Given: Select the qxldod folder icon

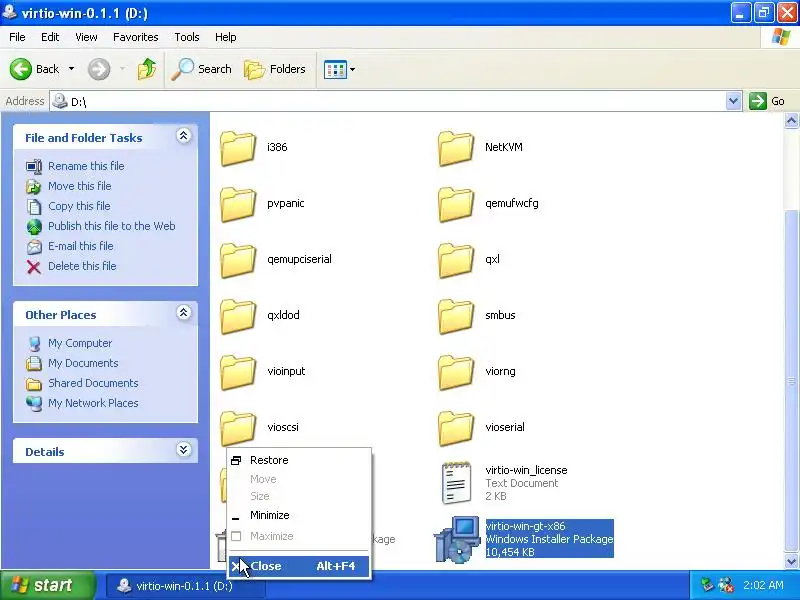Looking at the screenshot, I should pyautogui.click(x=238, y=316).
